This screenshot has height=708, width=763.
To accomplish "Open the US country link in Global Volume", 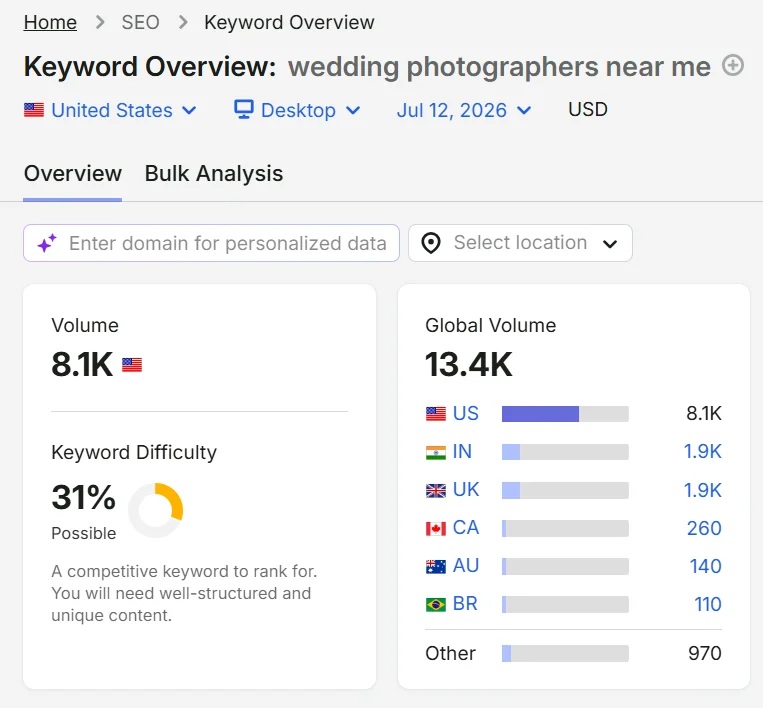I will pyautogui.click(x=466, y=413).
